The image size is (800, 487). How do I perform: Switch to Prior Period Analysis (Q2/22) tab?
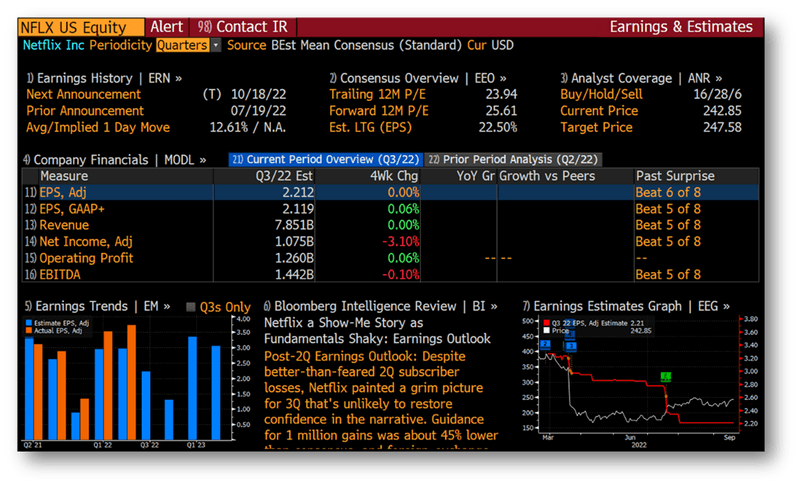(513, 160)
